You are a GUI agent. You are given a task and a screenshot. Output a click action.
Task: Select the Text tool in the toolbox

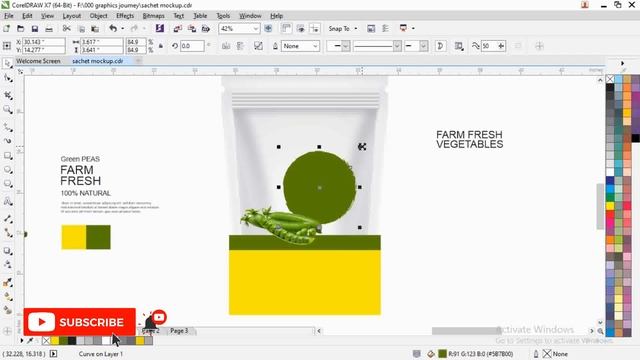[x=7, y=201]
